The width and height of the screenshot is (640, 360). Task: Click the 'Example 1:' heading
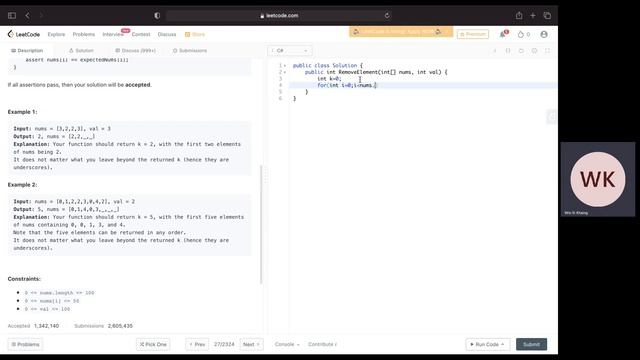(22, 112)
